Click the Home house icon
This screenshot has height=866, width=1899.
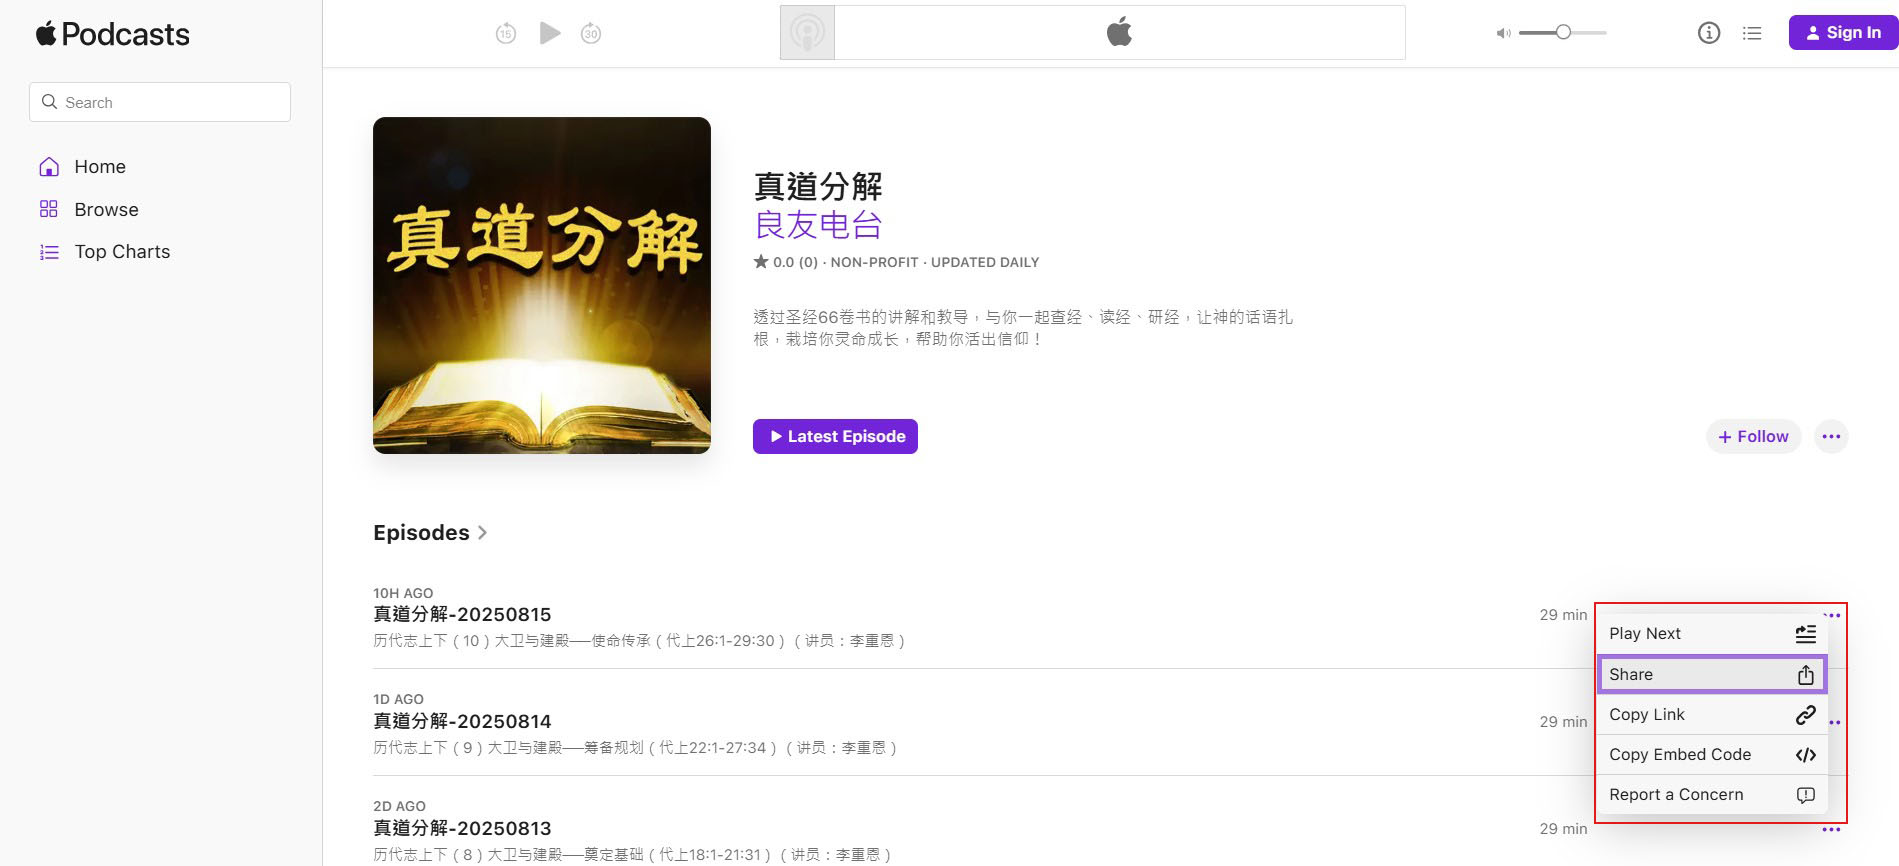click(49, 167)
